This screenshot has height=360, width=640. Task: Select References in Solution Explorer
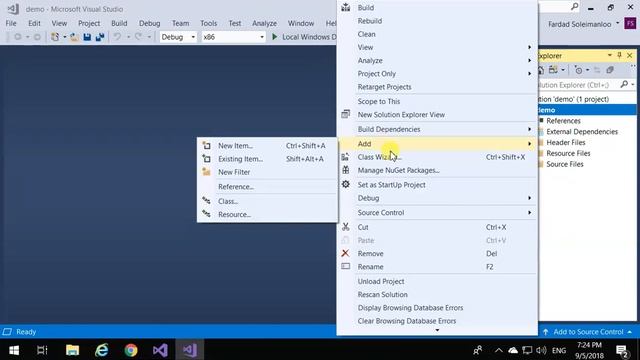[563, 121]
